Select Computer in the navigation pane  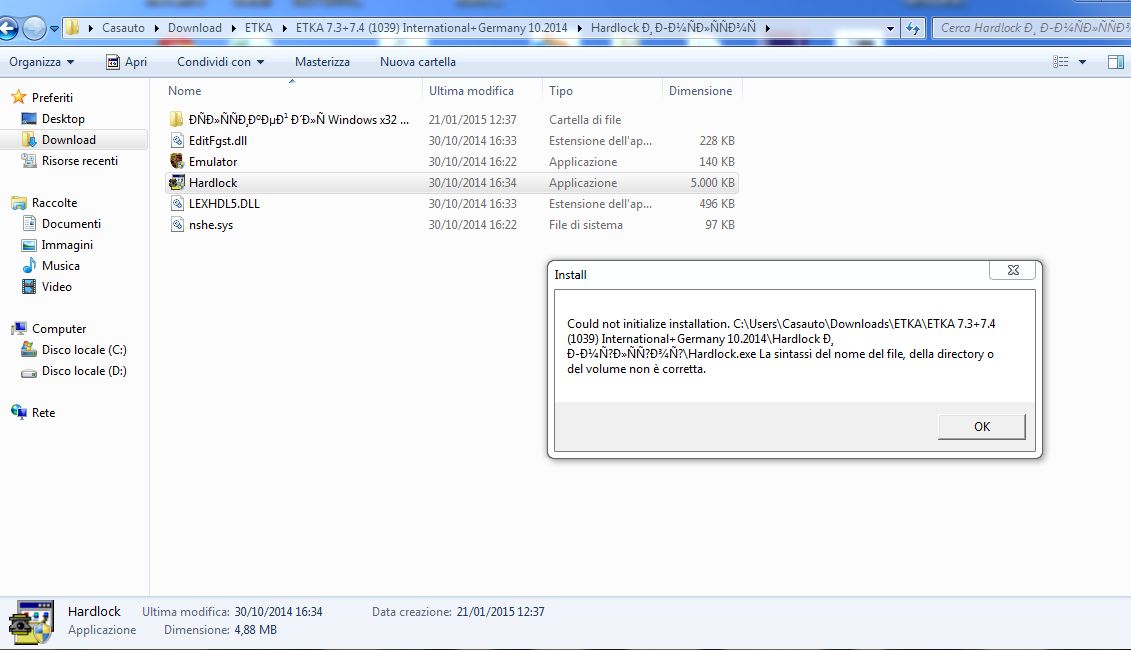[x=58, y=328]
